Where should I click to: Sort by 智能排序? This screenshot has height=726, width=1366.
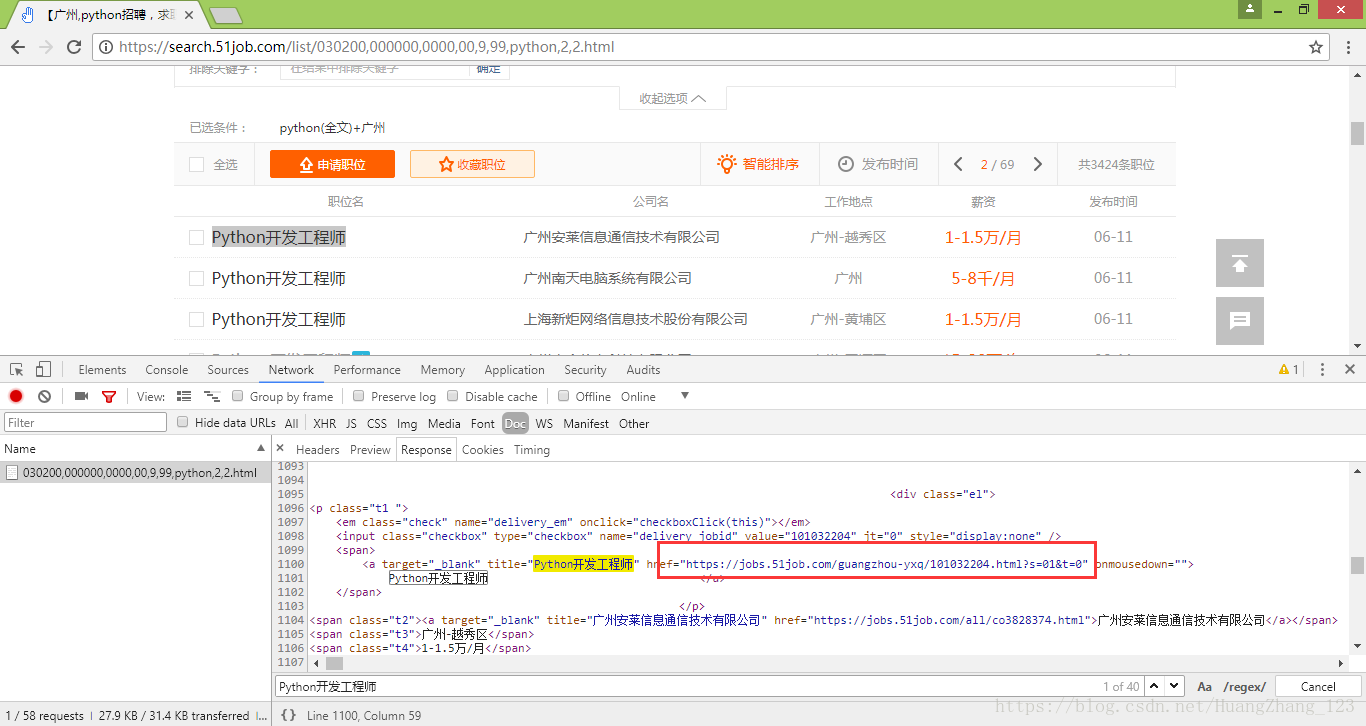[758, 164]
